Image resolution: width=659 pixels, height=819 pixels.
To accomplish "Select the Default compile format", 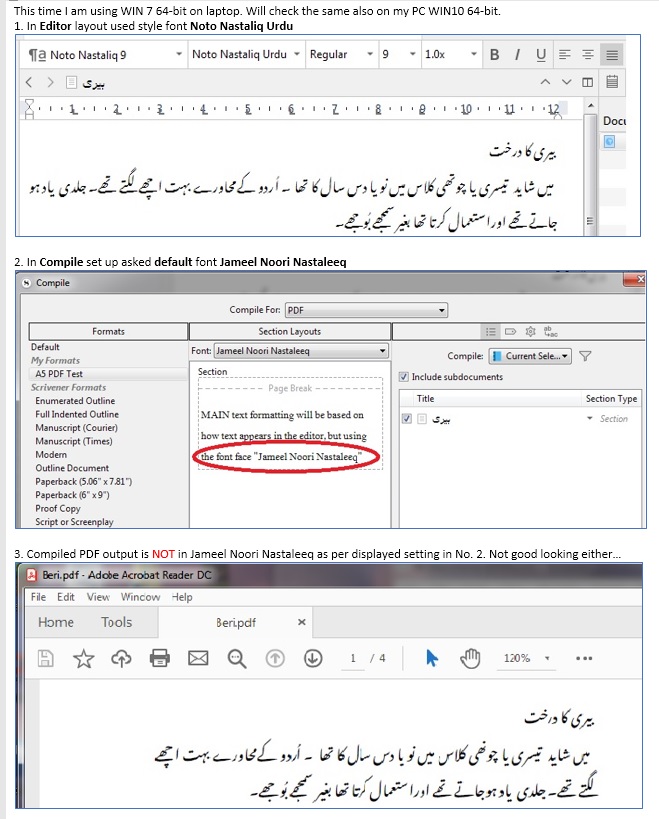I will (x=45, y=347).
